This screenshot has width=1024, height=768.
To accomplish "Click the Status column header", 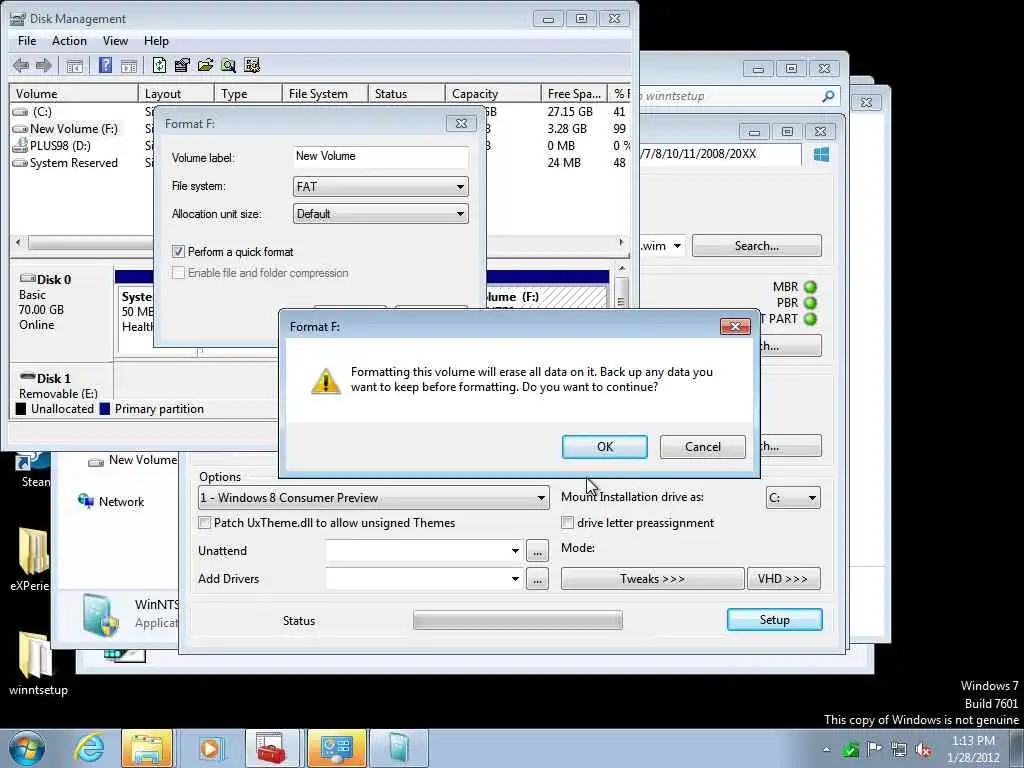I will pyautogui.click(x=406, y=94).
